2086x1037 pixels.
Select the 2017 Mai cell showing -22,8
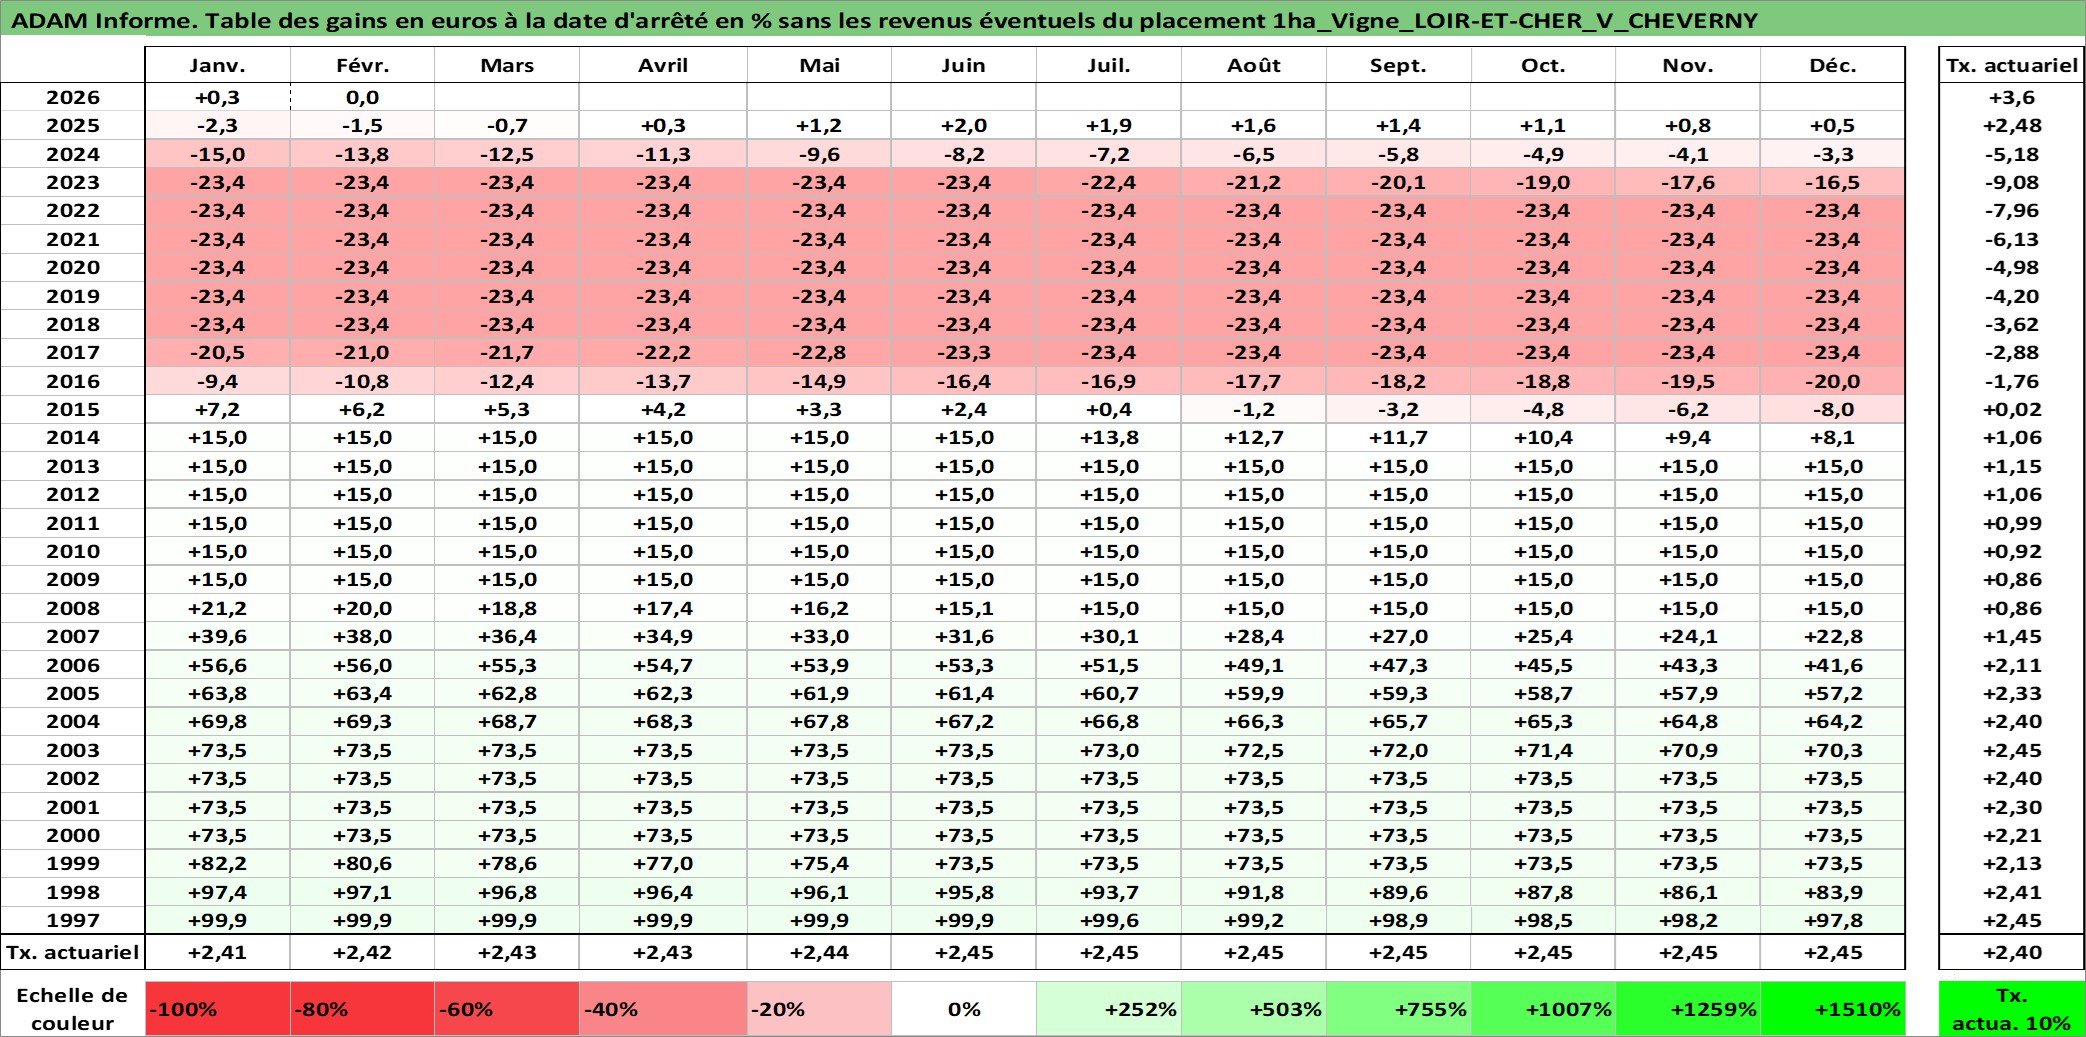(819, 352)
